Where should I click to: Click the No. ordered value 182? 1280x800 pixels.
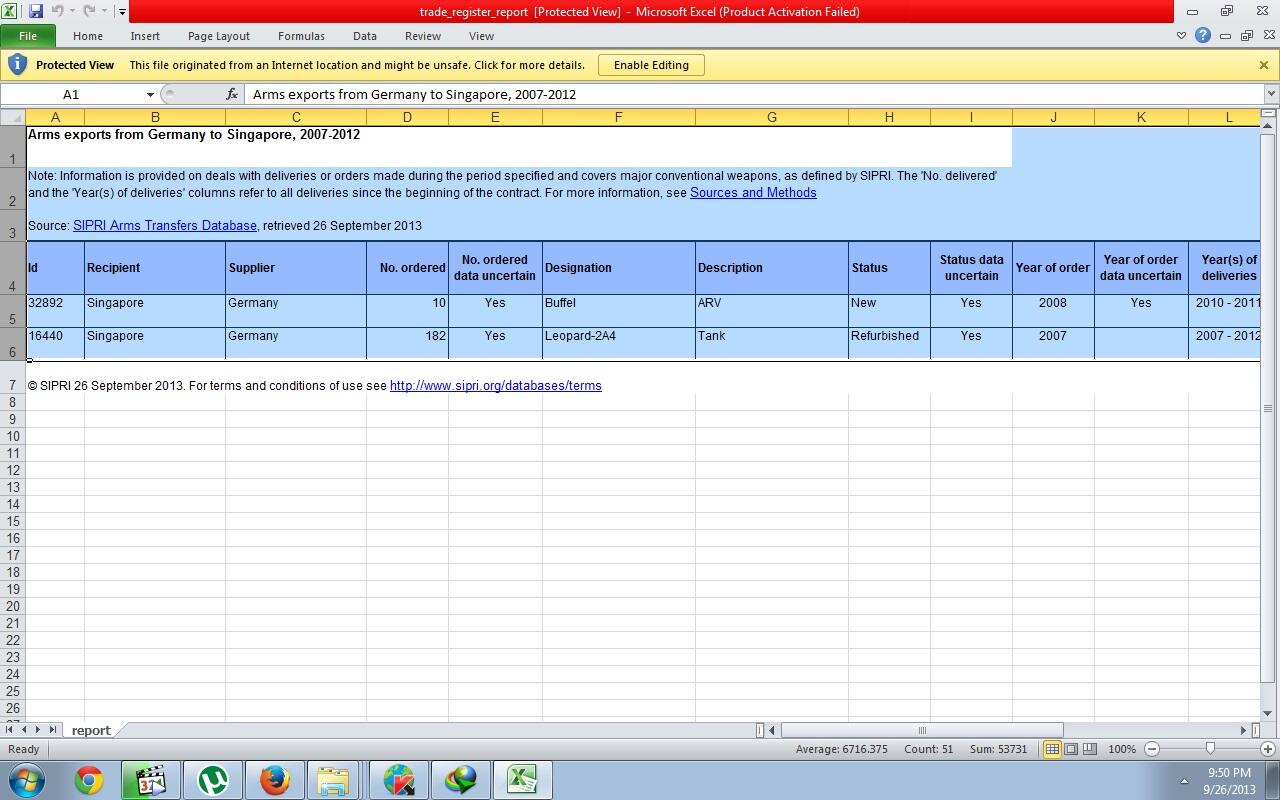coord(407,343)
